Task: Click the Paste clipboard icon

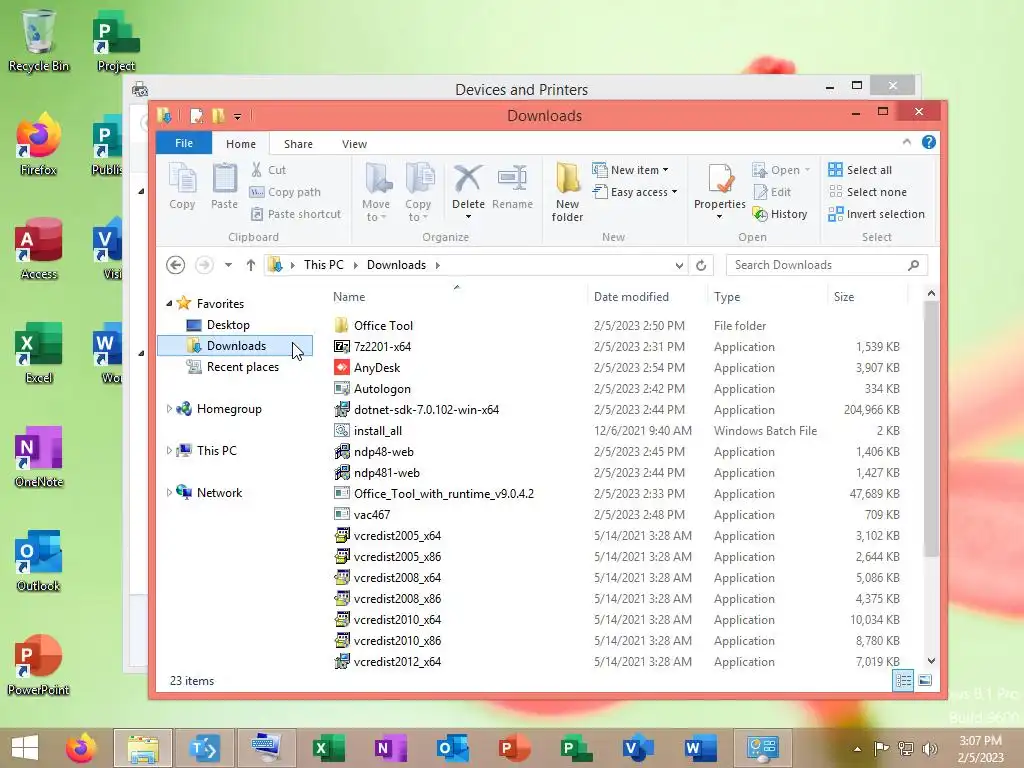Action: coord(224,185)
